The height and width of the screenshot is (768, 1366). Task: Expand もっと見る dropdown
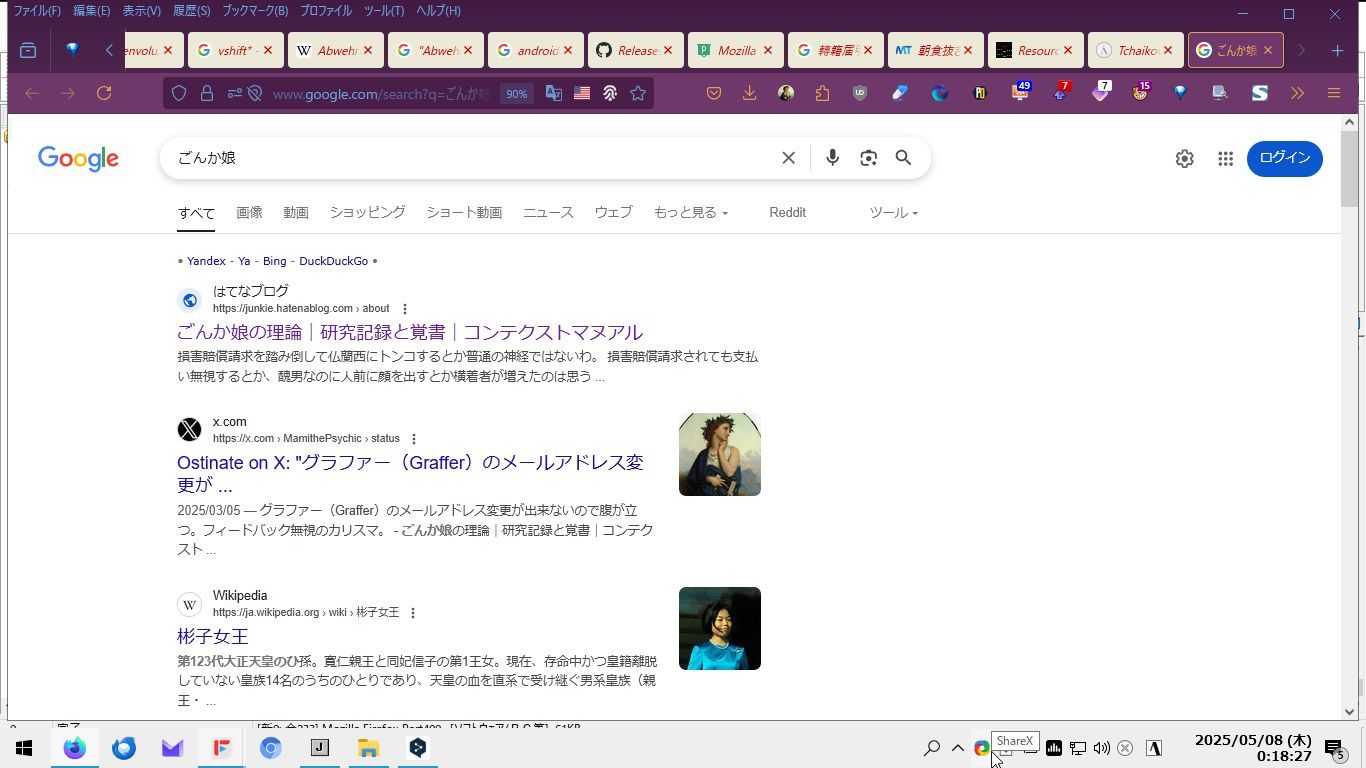click(691, 212)
